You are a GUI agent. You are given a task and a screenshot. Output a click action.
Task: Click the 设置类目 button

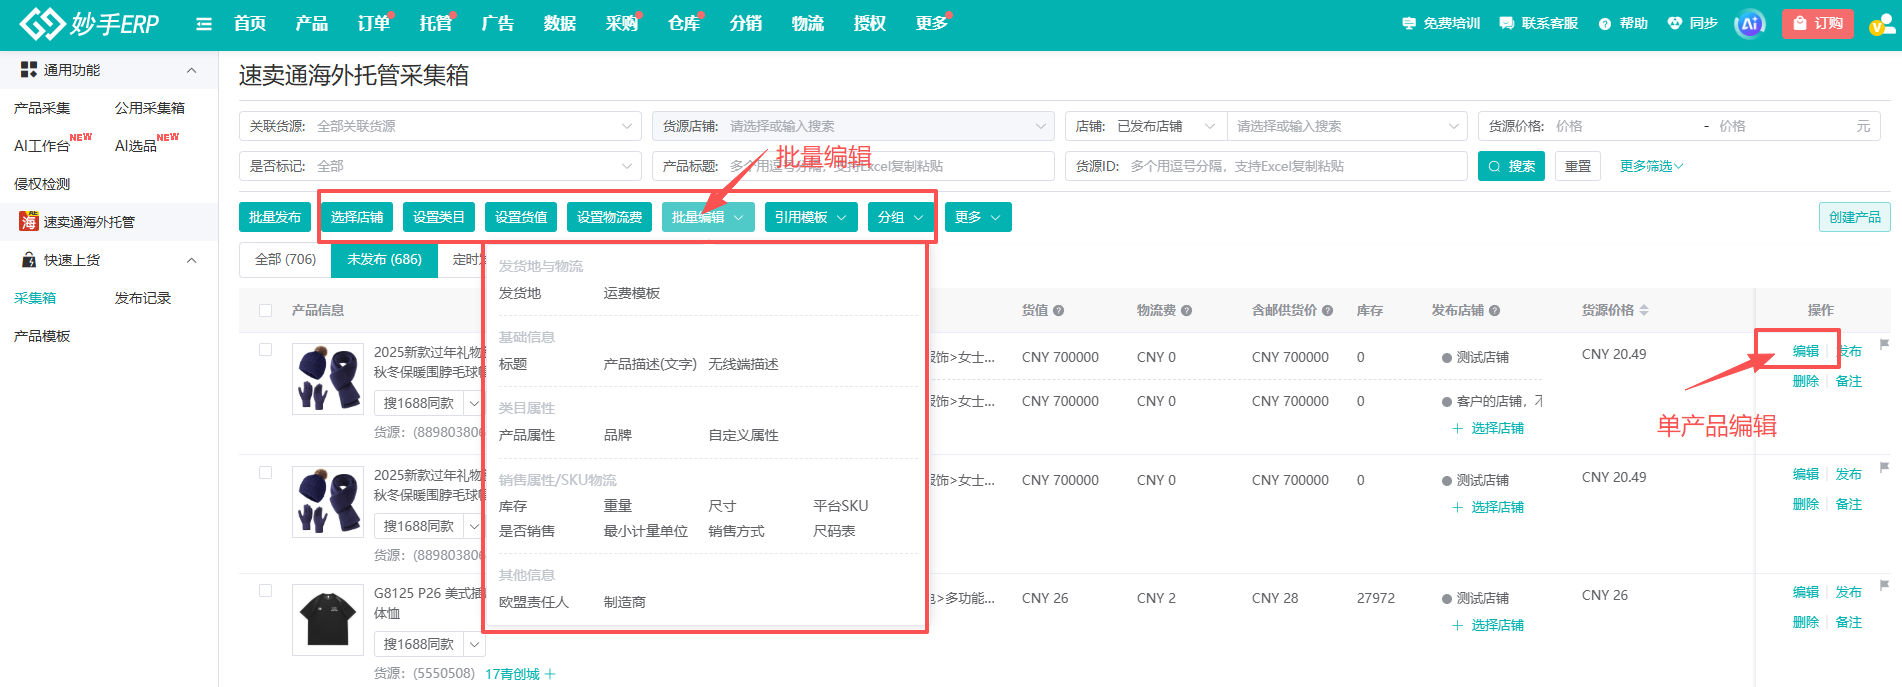coord(439,217)
